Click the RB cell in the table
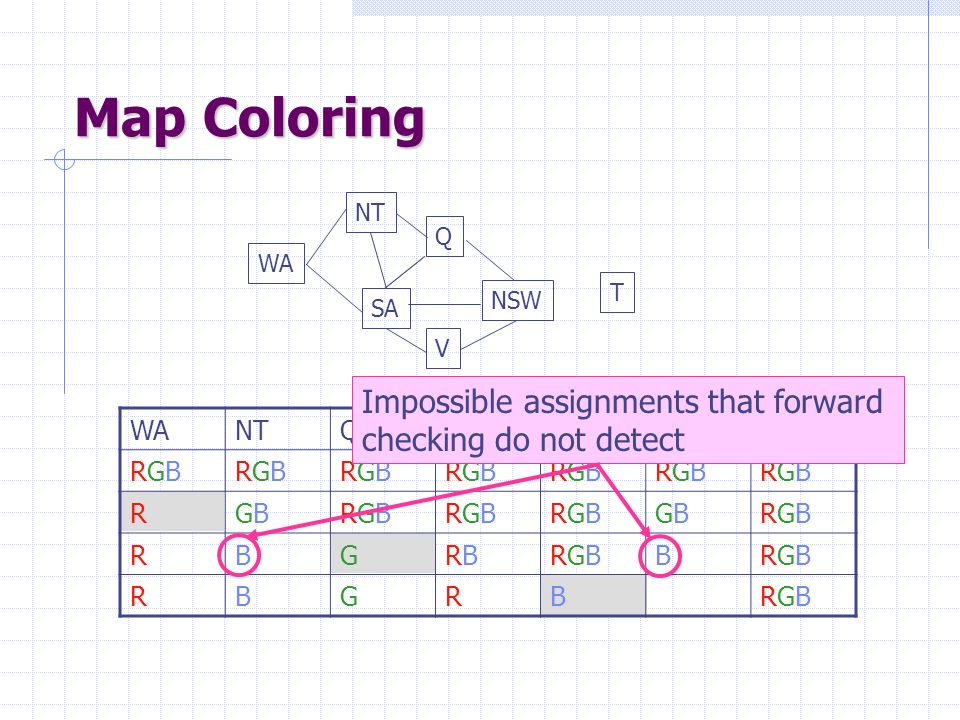960x720 pixels. [488, 554]
